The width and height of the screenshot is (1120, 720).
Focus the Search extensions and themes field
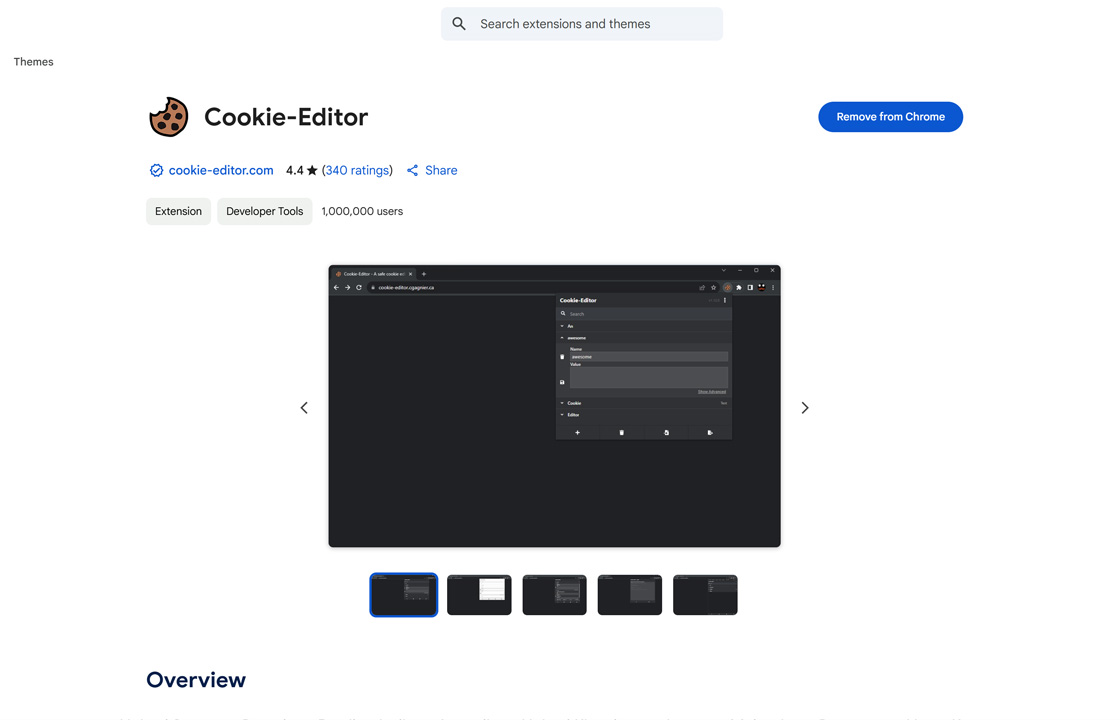coord(581,24)
